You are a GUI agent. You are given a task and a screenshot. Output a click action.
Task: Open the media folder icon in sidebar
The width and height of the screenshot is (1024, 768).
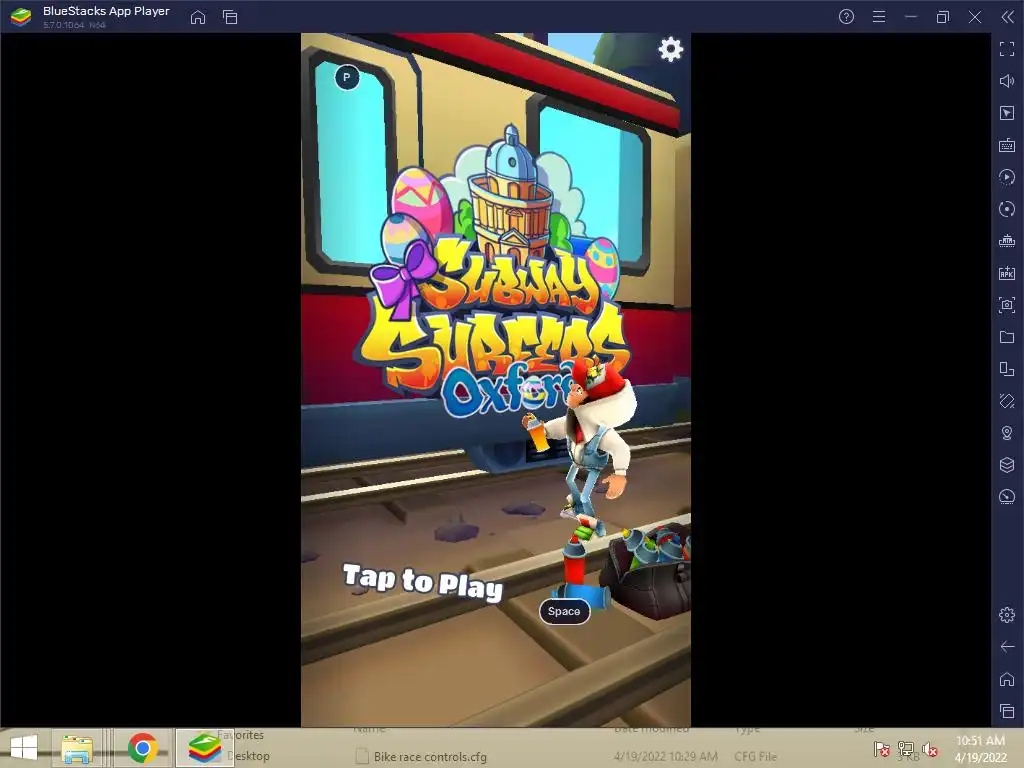click(x=1007, y=337)
